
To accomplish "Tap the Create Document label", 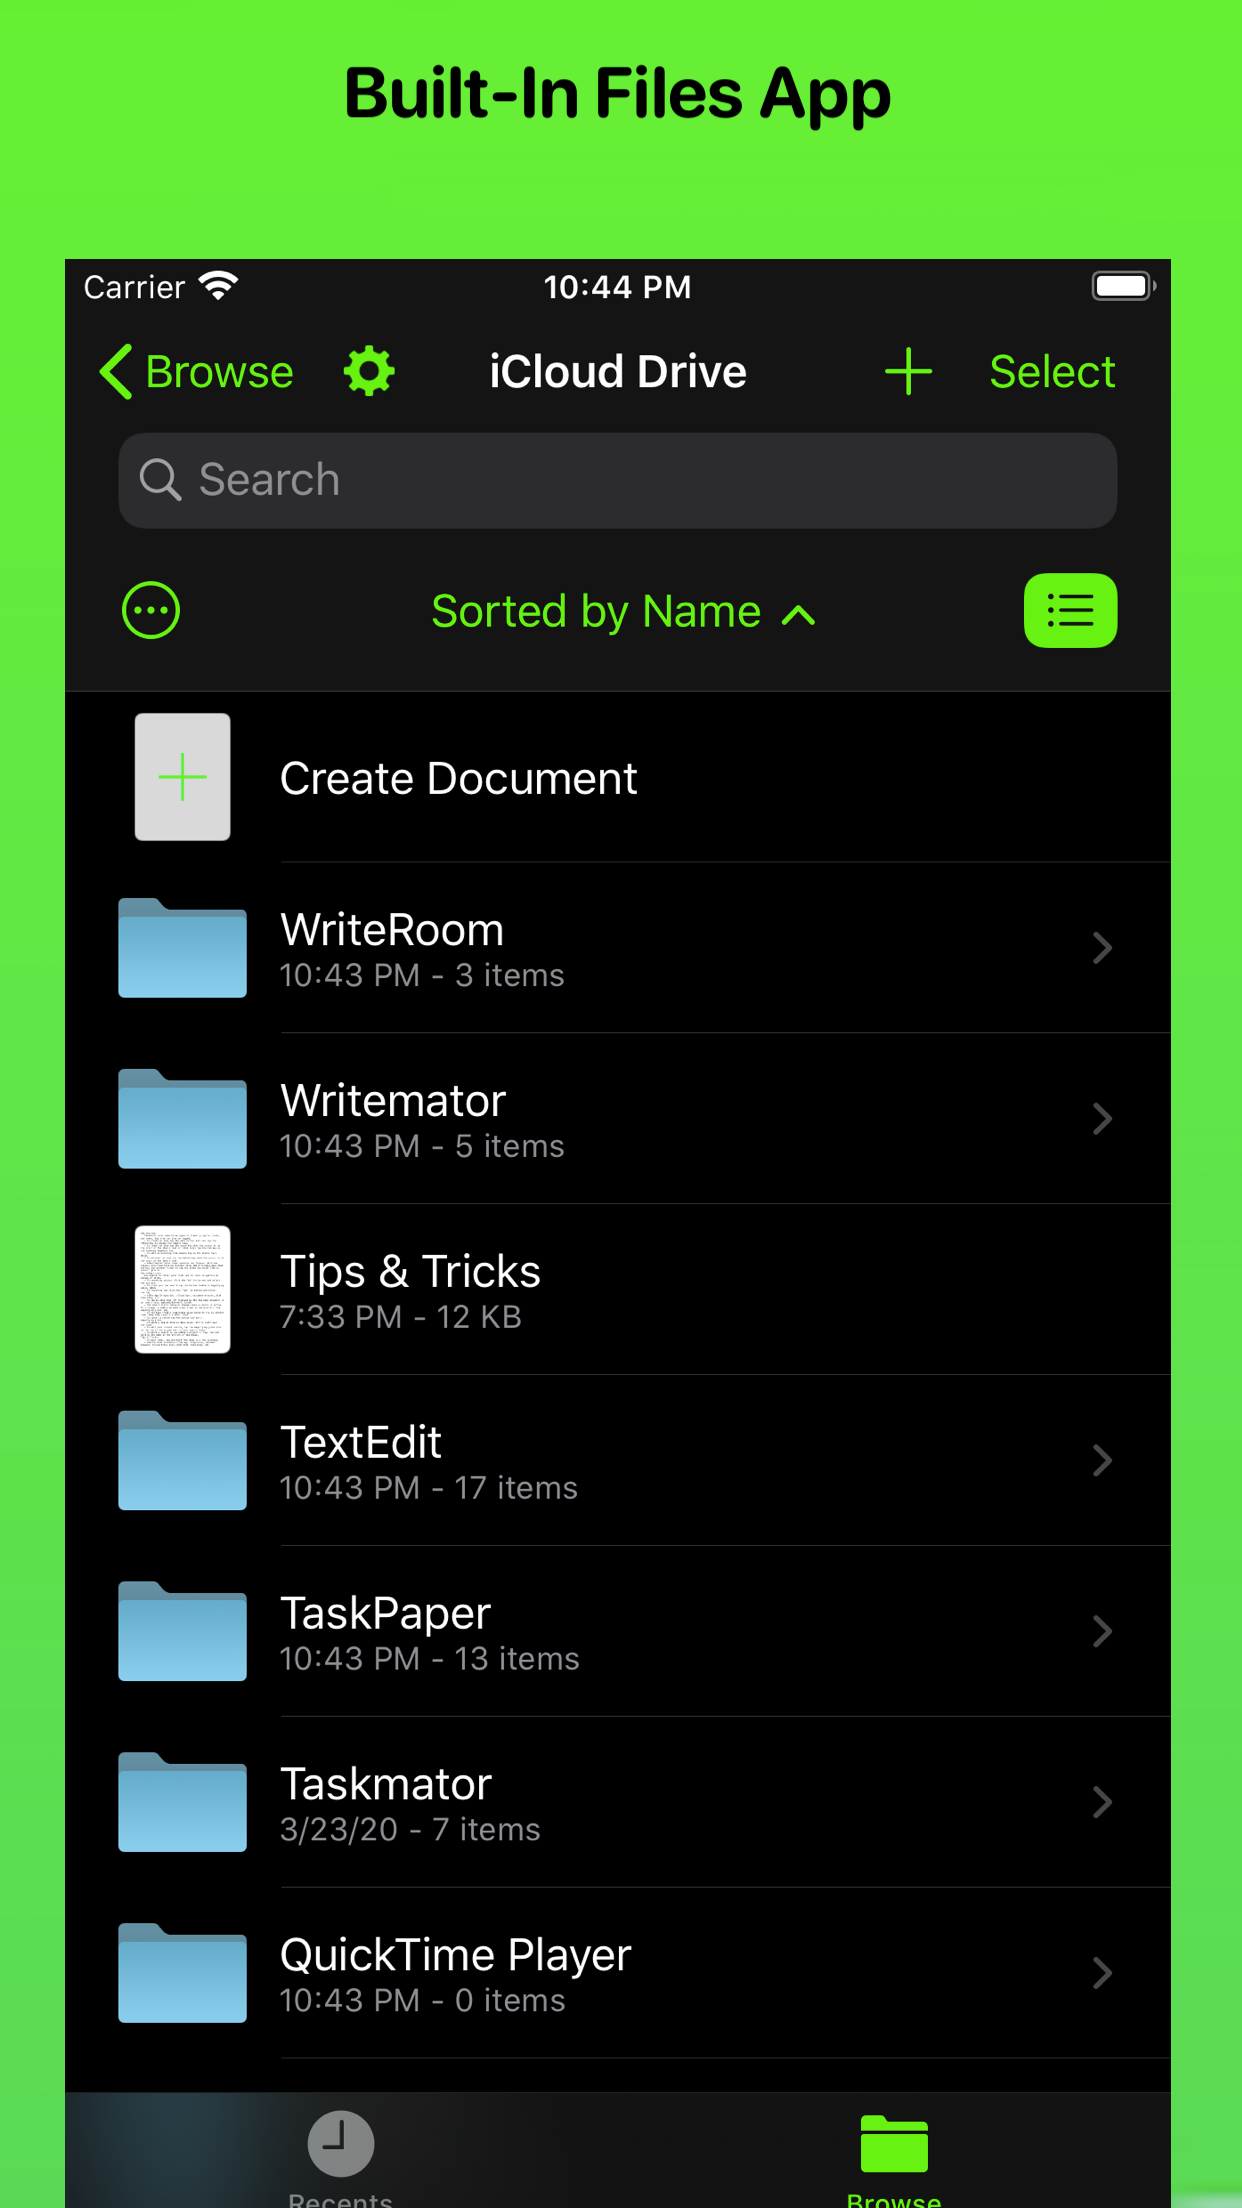I will (458, 778).
